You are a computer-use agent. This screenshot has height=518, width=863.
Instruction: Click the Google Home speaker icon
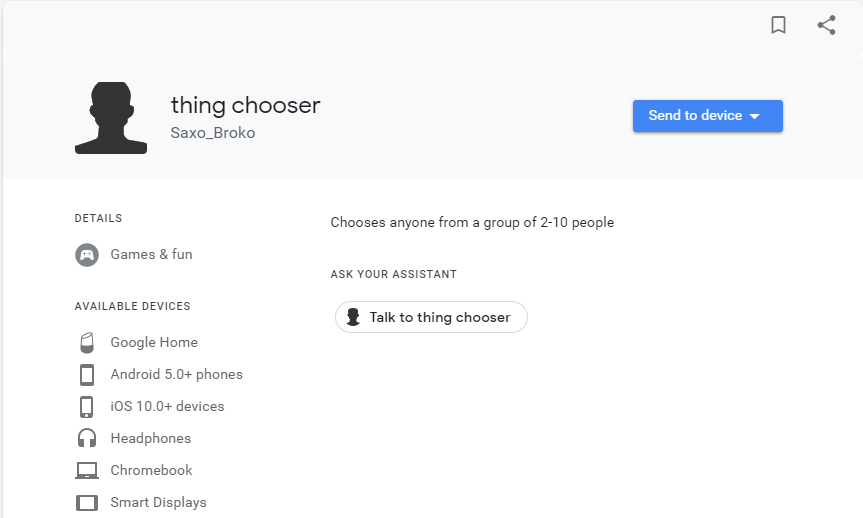pyautogui.click(x=87, y=342)
